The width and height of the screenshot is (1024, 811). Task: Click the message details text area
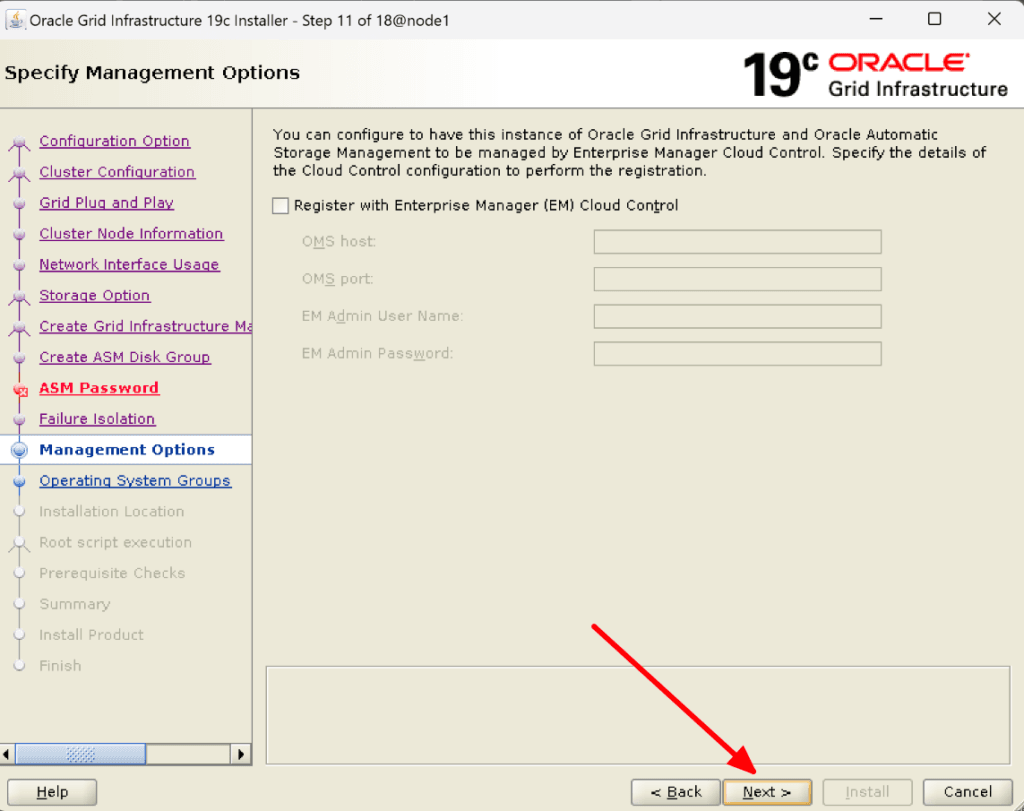tap(638, 715)
